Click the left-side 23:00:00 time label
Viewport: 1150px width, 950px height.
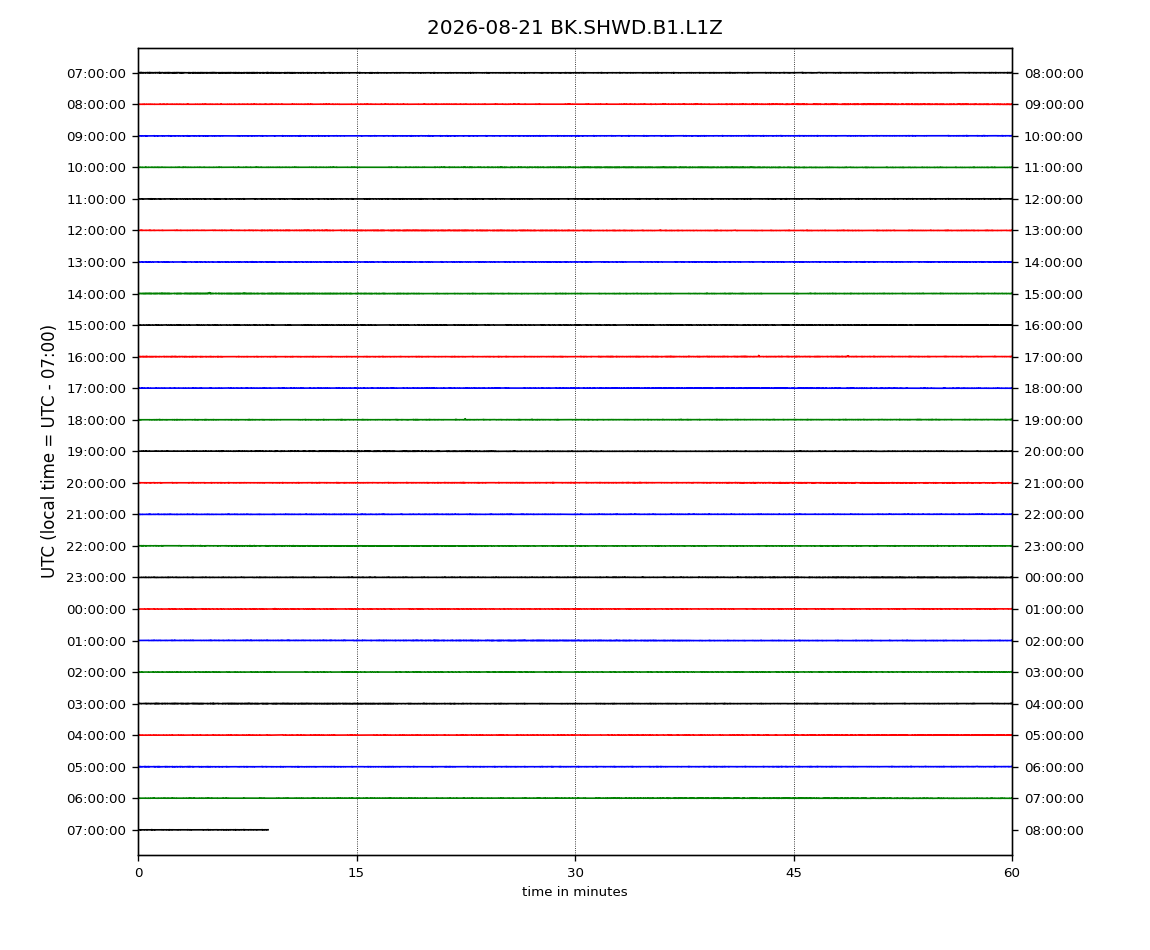coord(96,578)
